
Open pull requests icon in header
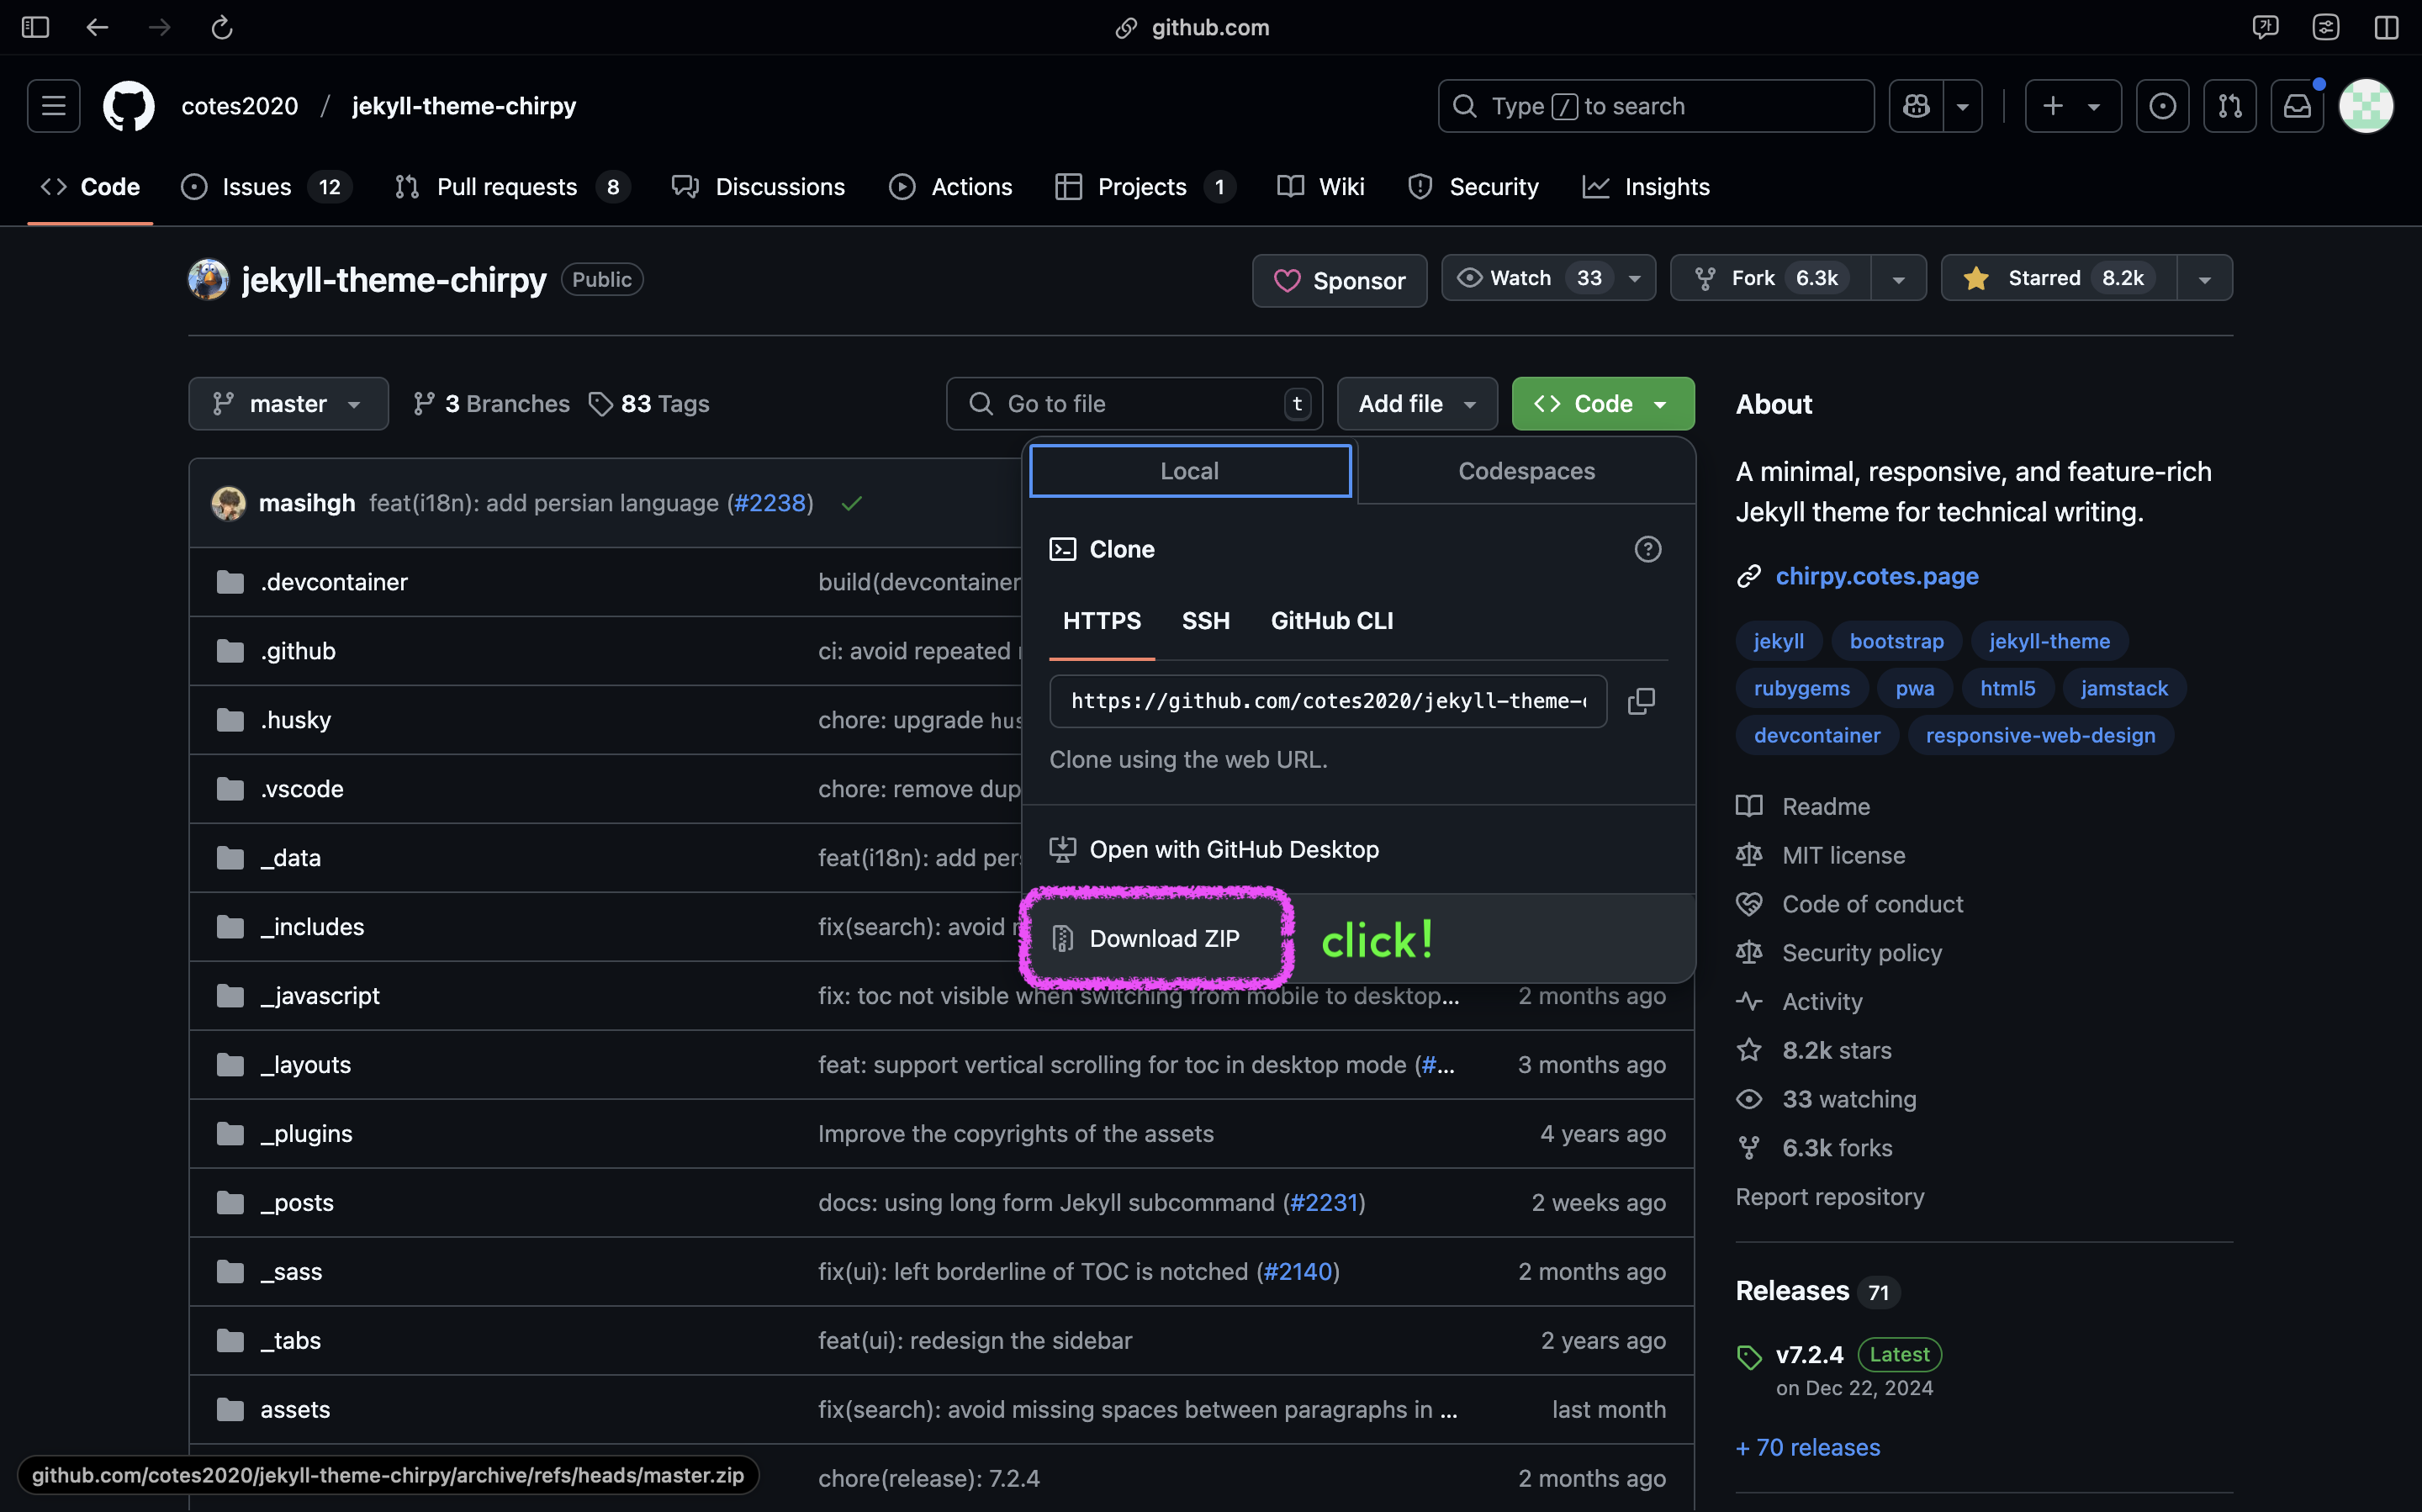click(x=2230, y=106)
